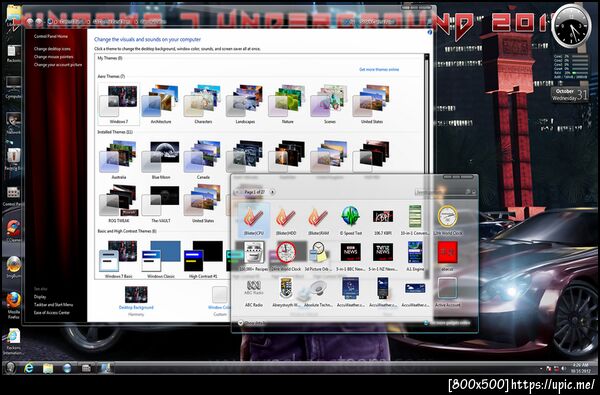This screenshot has height=395, width=600.
Task: Apply the ROG theme
Action: tap(119, 203)
